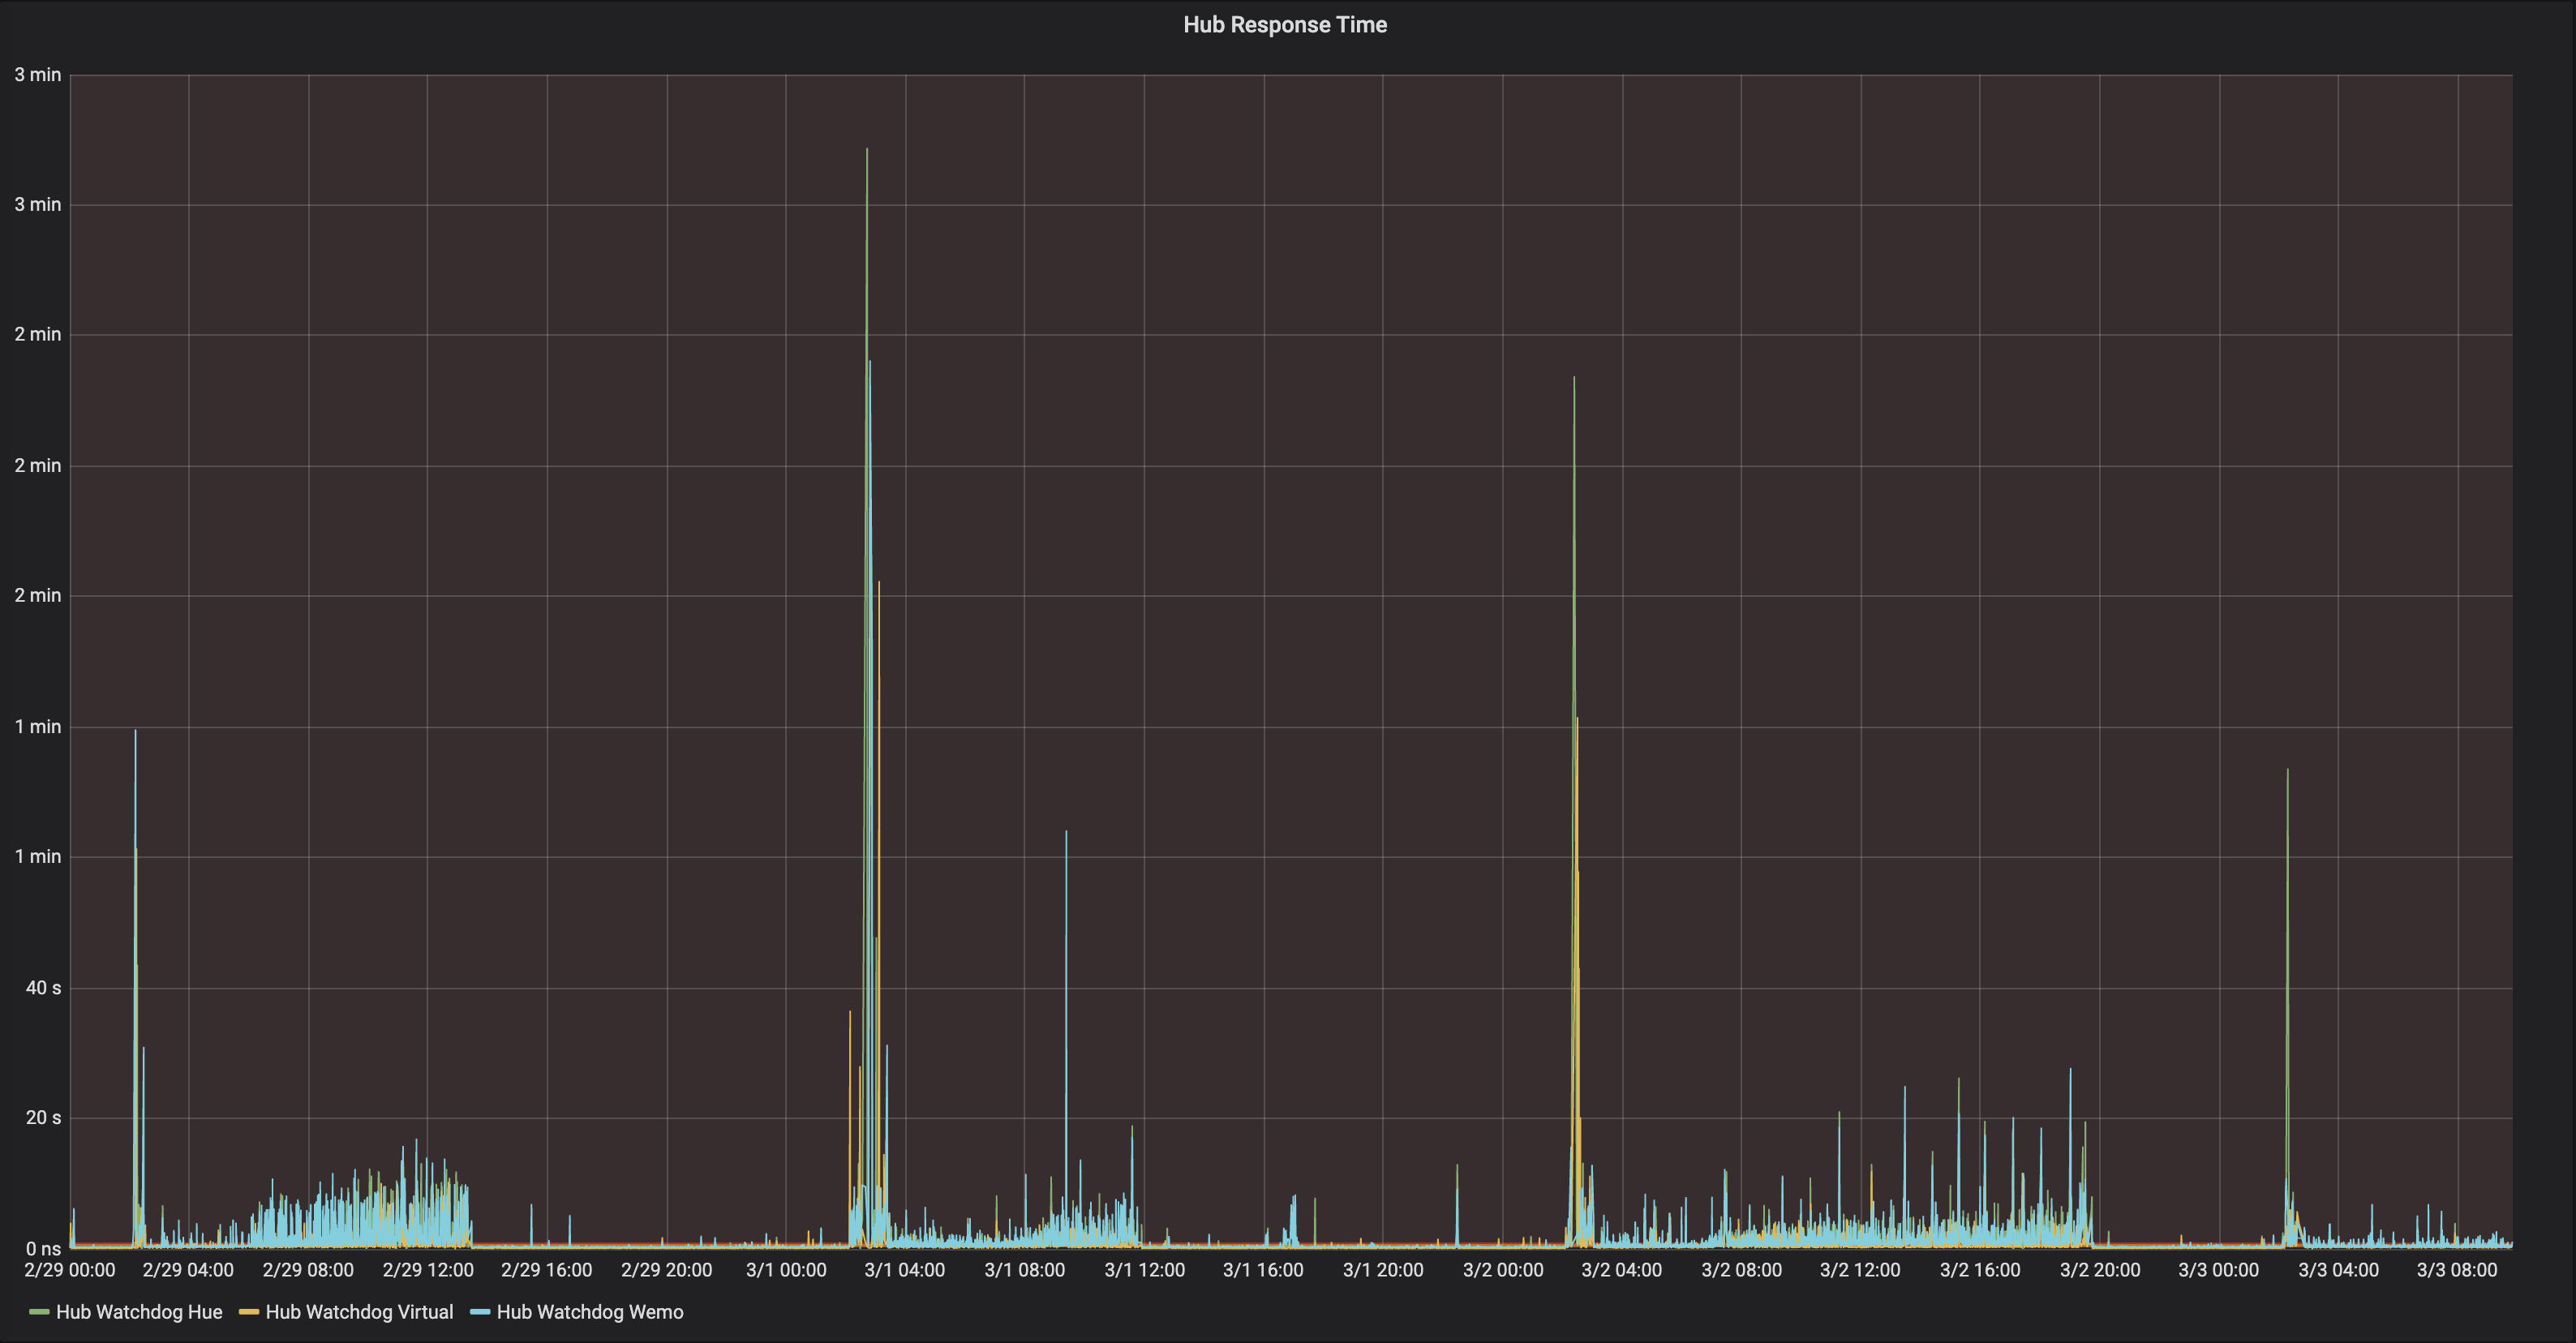The height and width of the screenshot is (1343, 2576).
Task: Open the Hub Response Time panel title menu
Action: click(x=1285, y=25)
